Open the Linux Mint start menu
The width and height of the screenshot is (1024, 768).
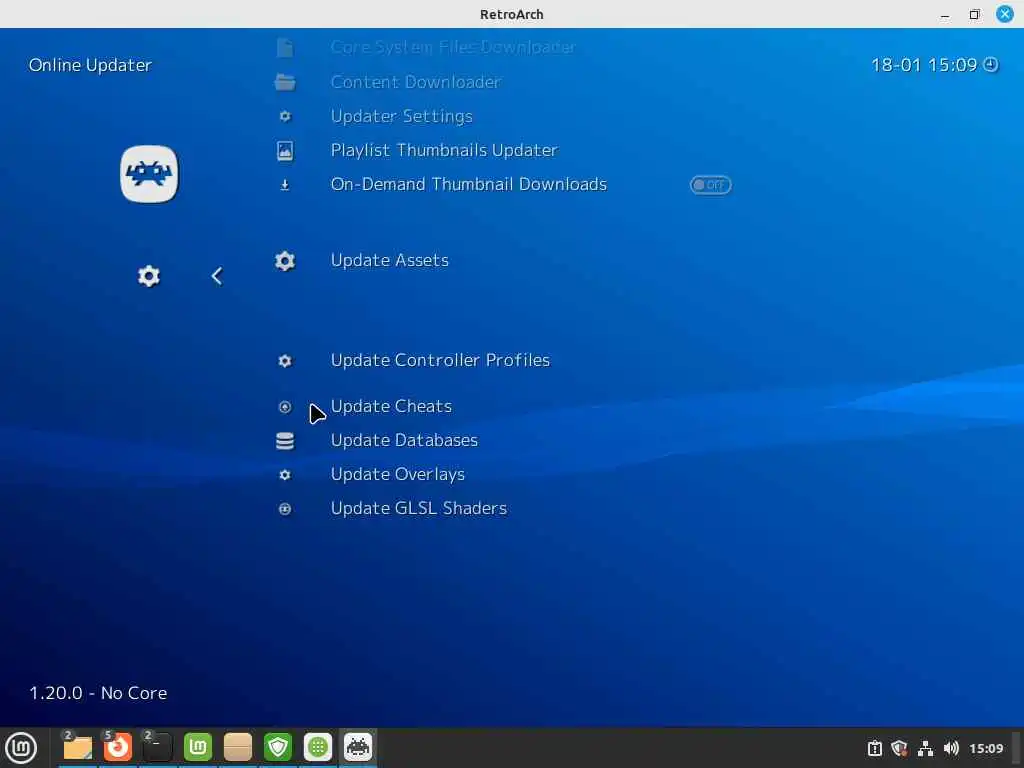pos(21,748)
